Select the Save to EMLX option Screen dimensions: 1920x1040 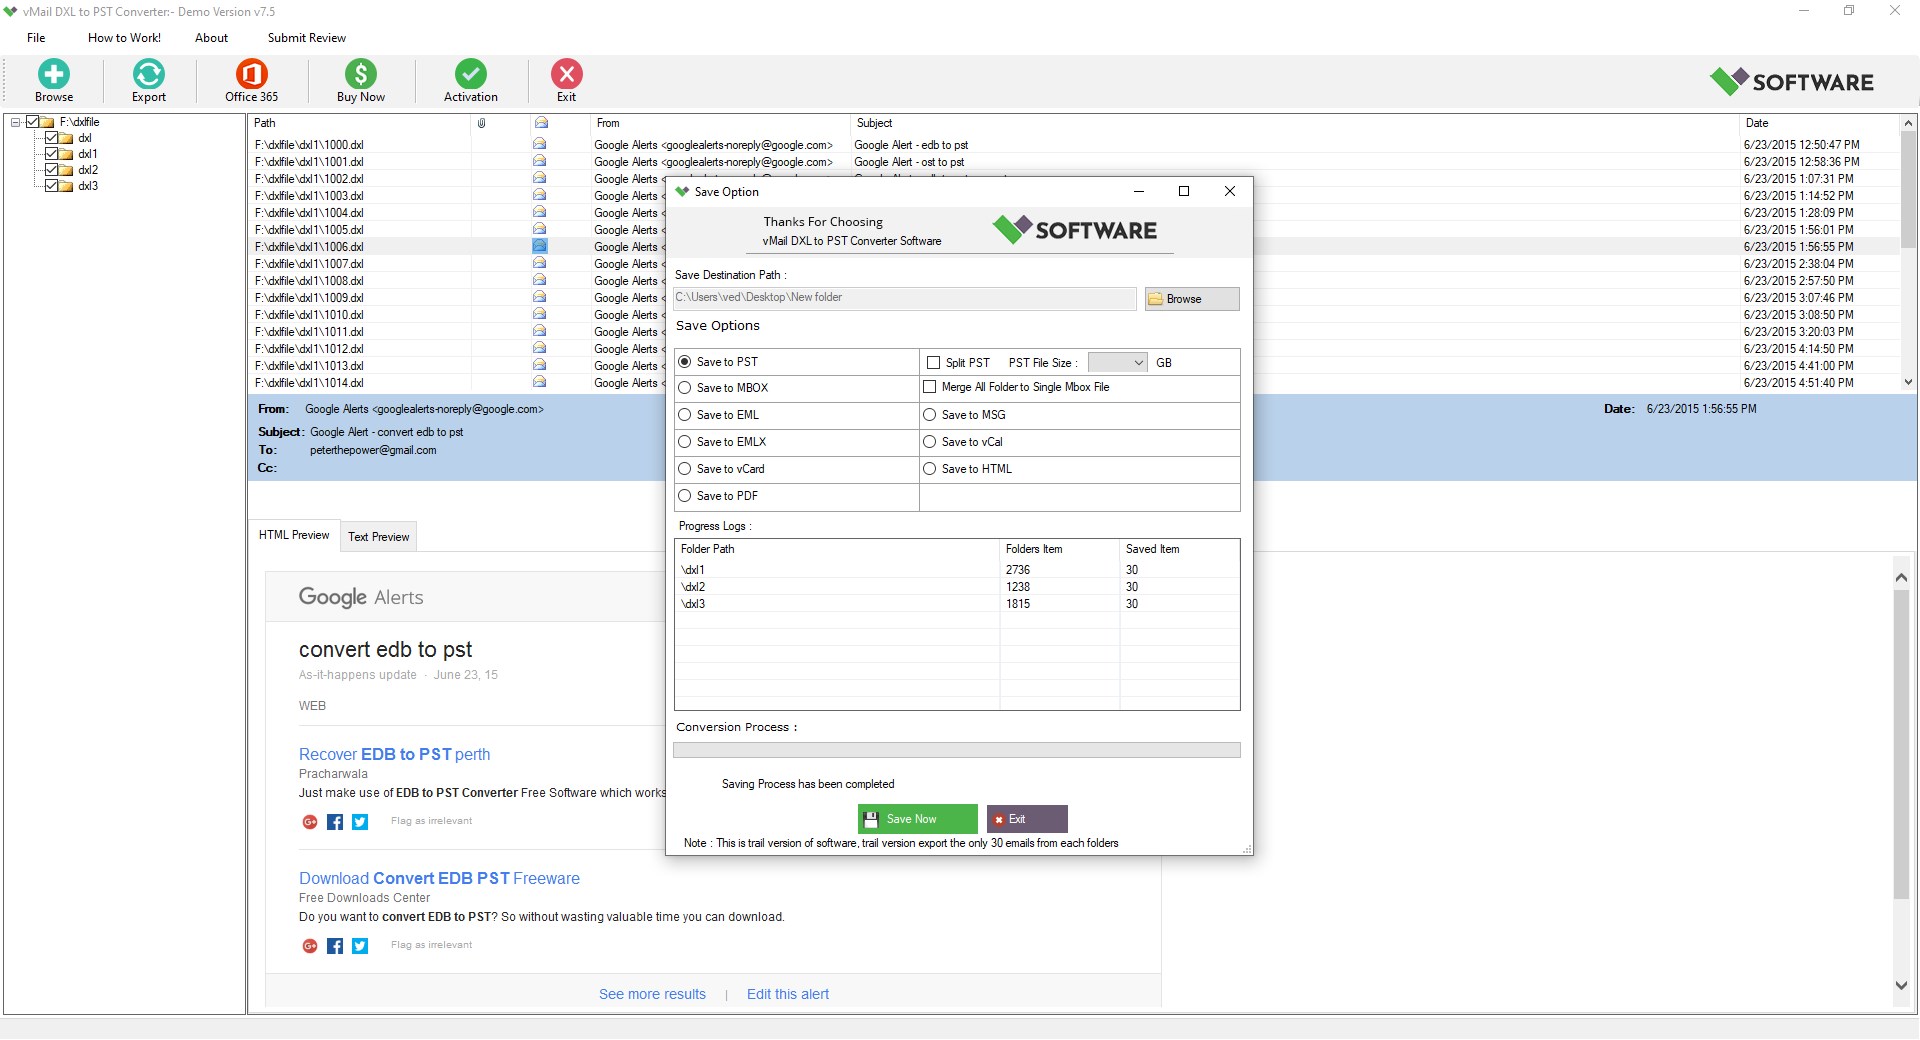[x=685, y=442]
